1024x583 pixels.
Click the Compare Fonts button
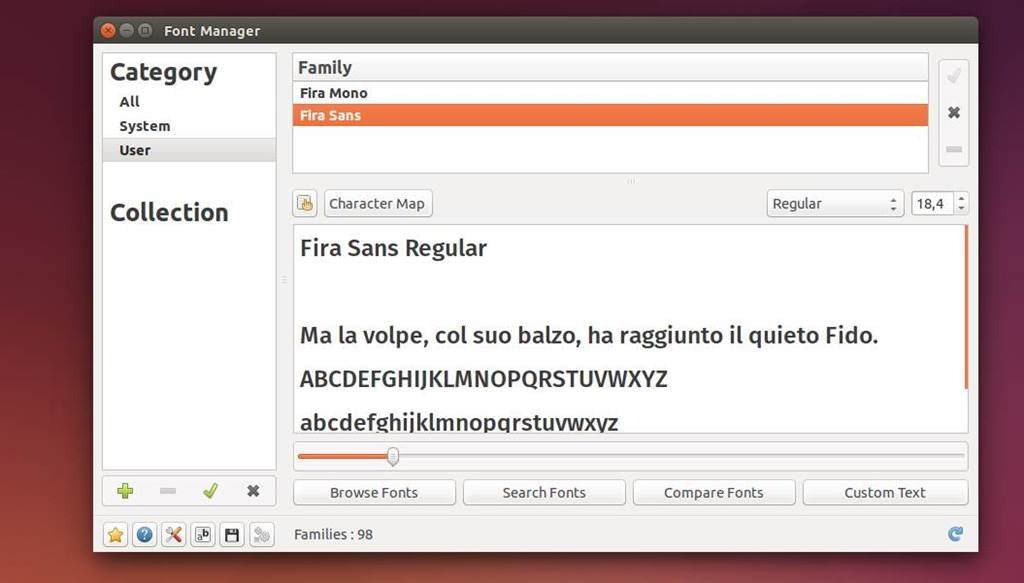click(714, 493)
